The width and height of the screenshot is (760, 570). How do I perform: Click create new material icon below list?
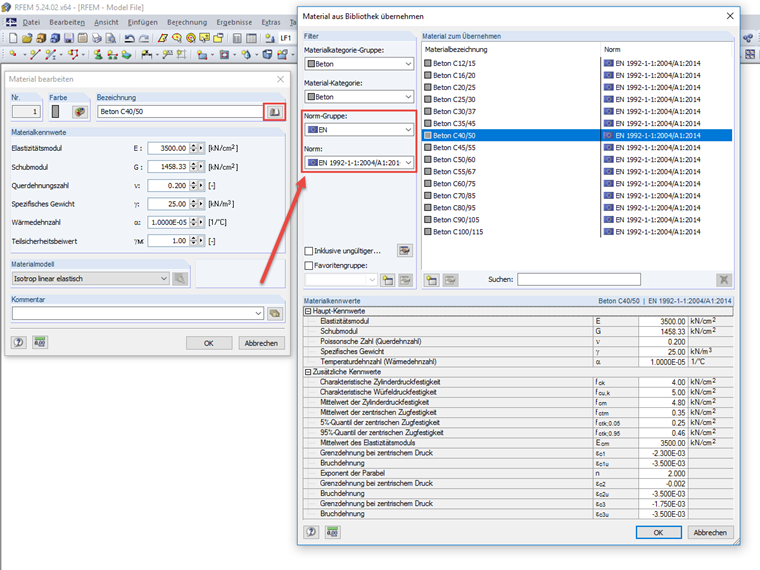click(x=432, y=280)
